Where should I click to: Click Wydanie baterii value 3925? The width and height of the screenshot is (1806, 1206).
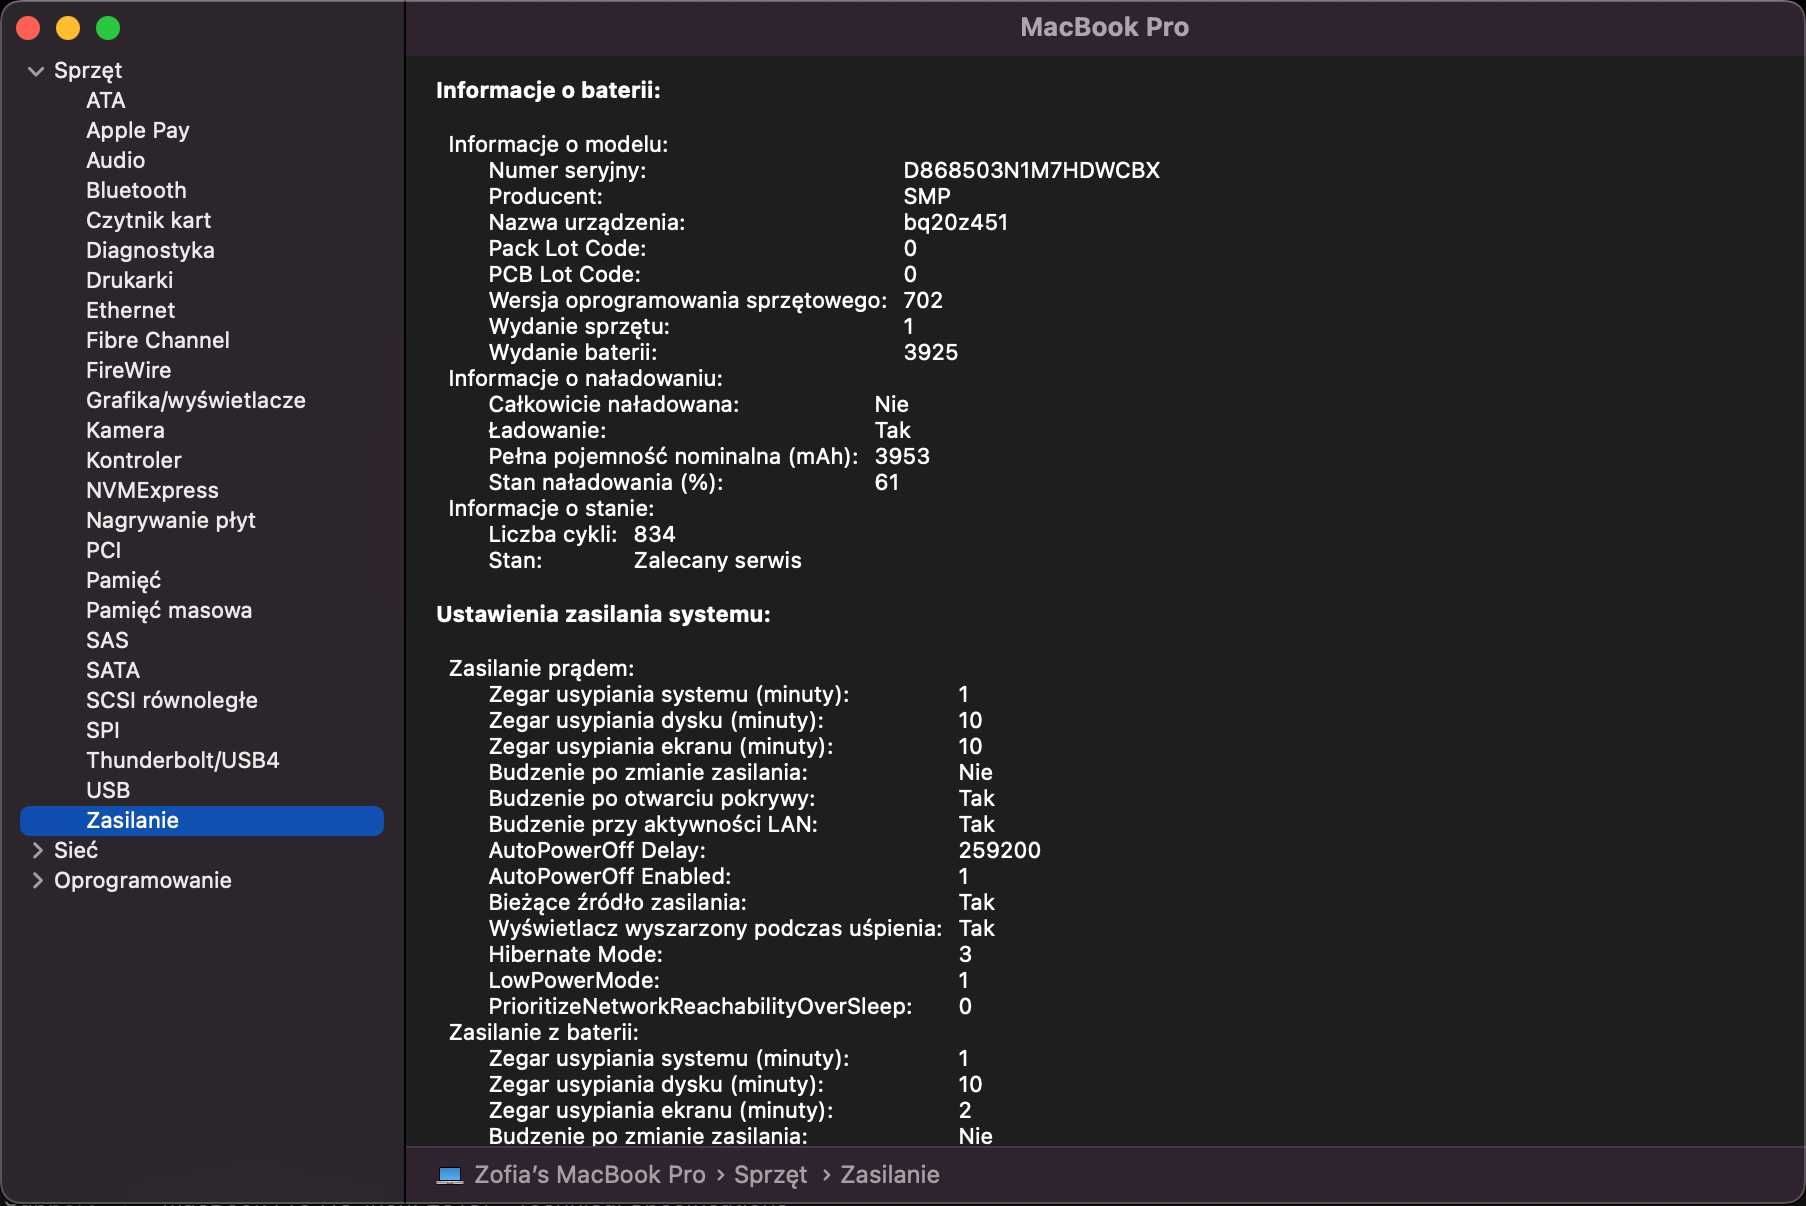click(931, 352)
